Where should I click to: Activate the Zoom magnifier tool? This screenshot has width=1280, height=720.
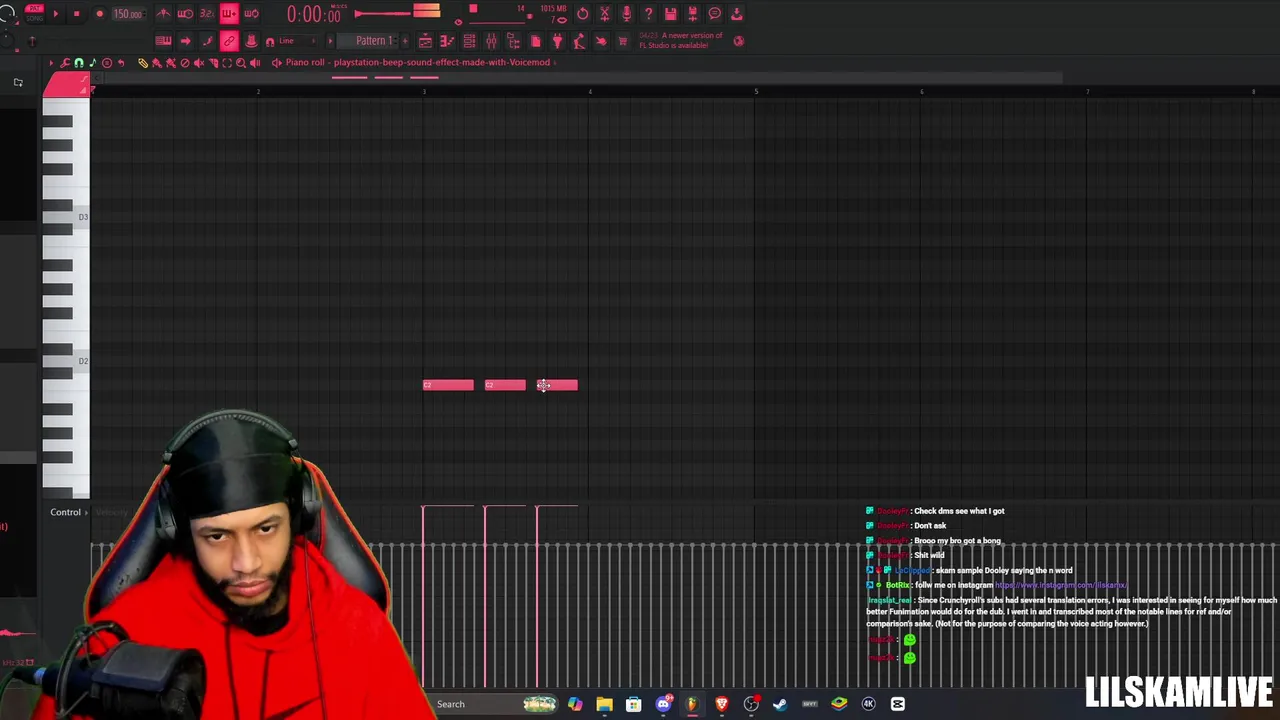point(241,63)
